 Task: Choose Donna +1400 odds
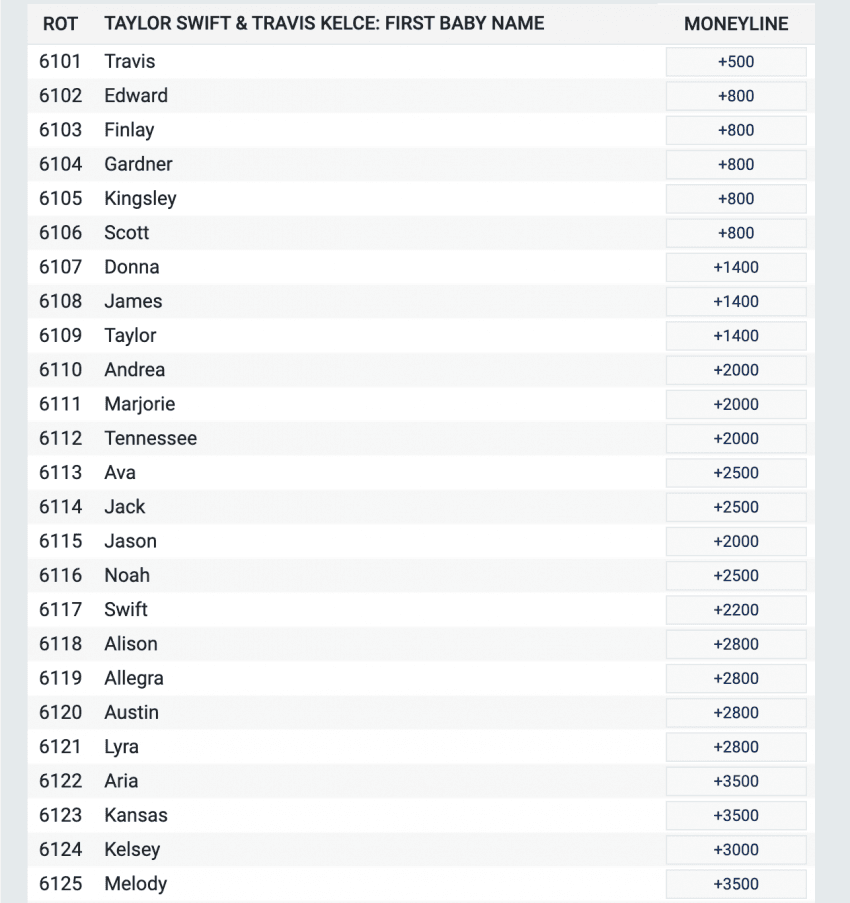pyautogui.click(x=736, y=267)
